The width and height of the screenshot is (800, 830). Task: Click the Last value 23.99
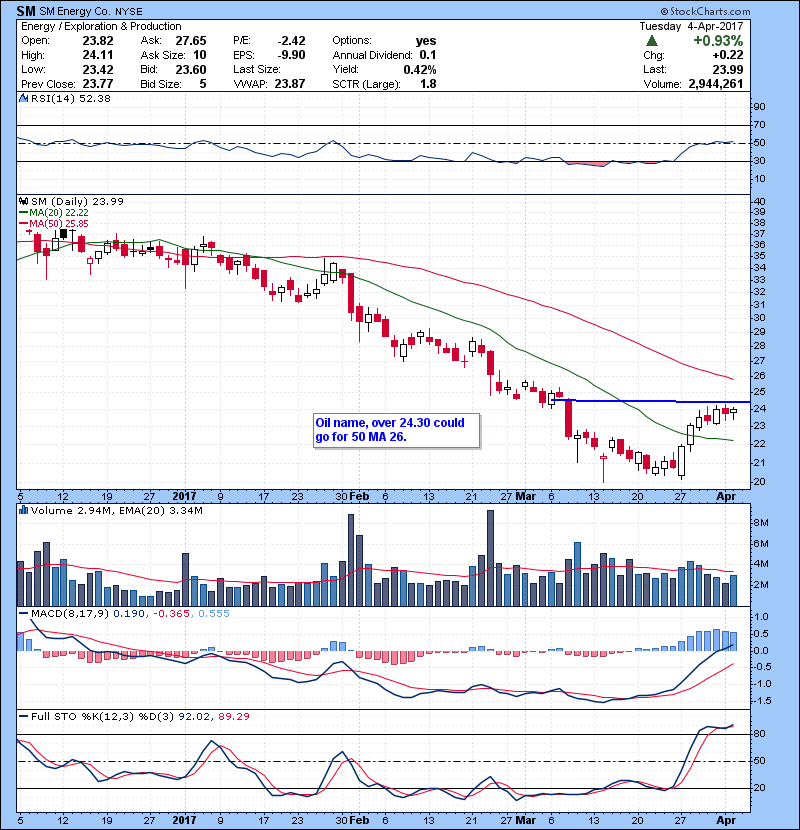727,69
